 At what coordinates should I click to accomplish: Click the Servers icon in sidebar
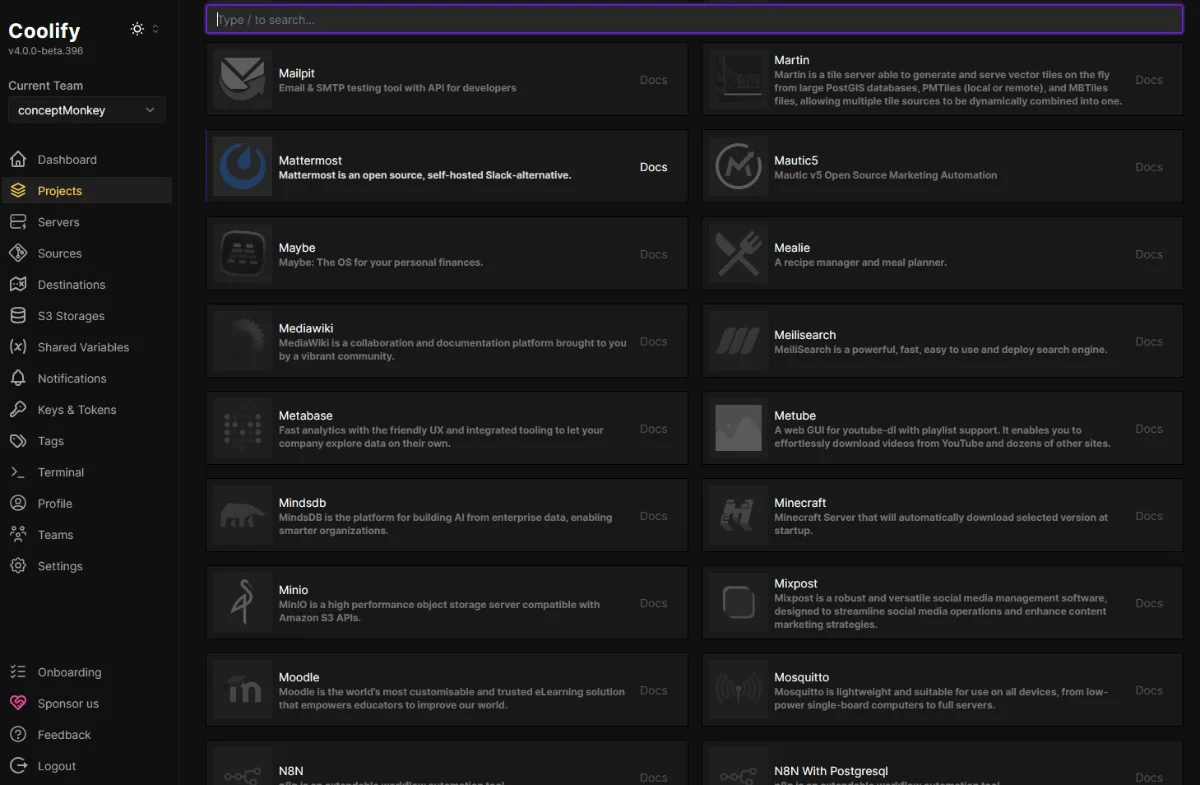[18, 222]
